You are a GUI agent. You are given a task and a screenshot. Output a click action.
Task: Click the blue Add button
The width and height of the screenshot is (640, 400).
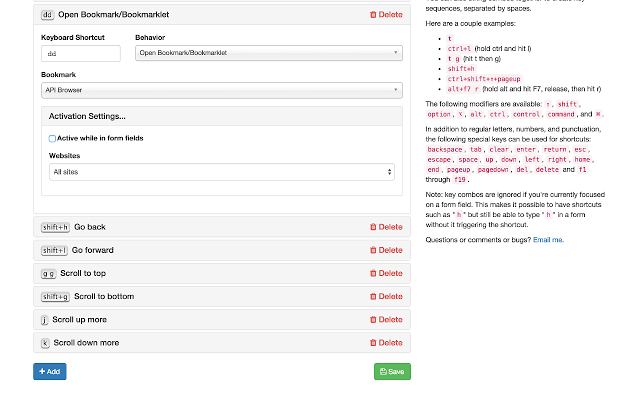50,371
